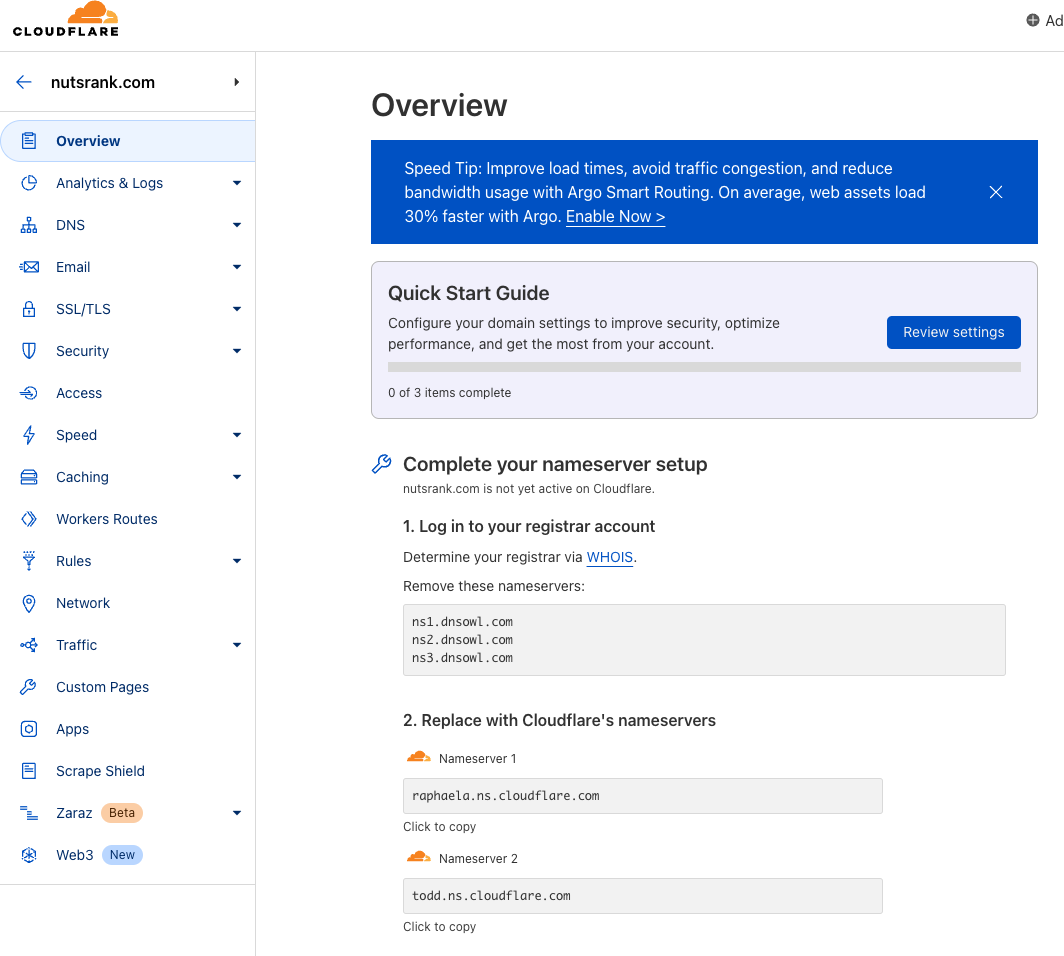
Task: Select the DNS section icon
Action: pos(27,225)
